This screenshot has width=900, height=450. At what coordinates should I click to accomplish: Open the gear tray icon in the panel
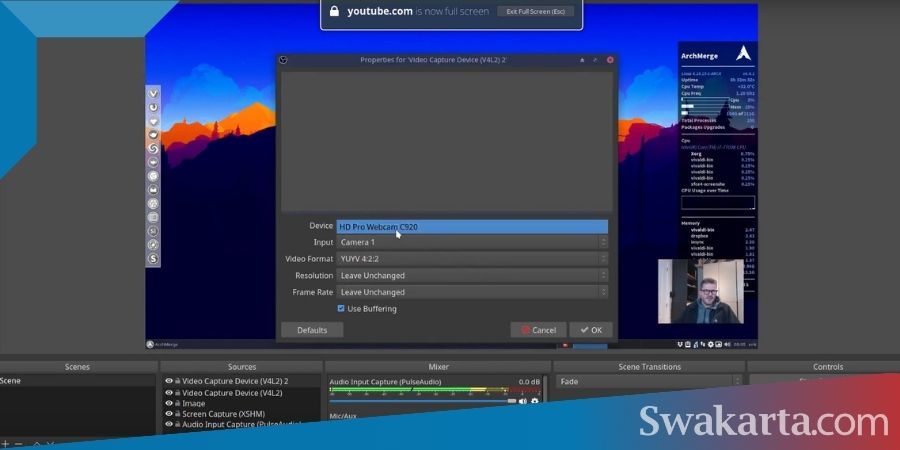[x=711, y=344]
